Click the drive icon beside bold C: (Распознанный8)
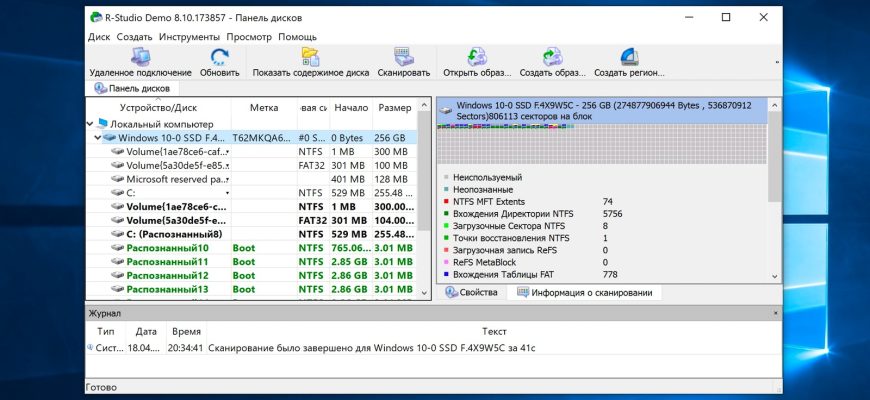This screenshot has height=400, width=870. [118, 234]
